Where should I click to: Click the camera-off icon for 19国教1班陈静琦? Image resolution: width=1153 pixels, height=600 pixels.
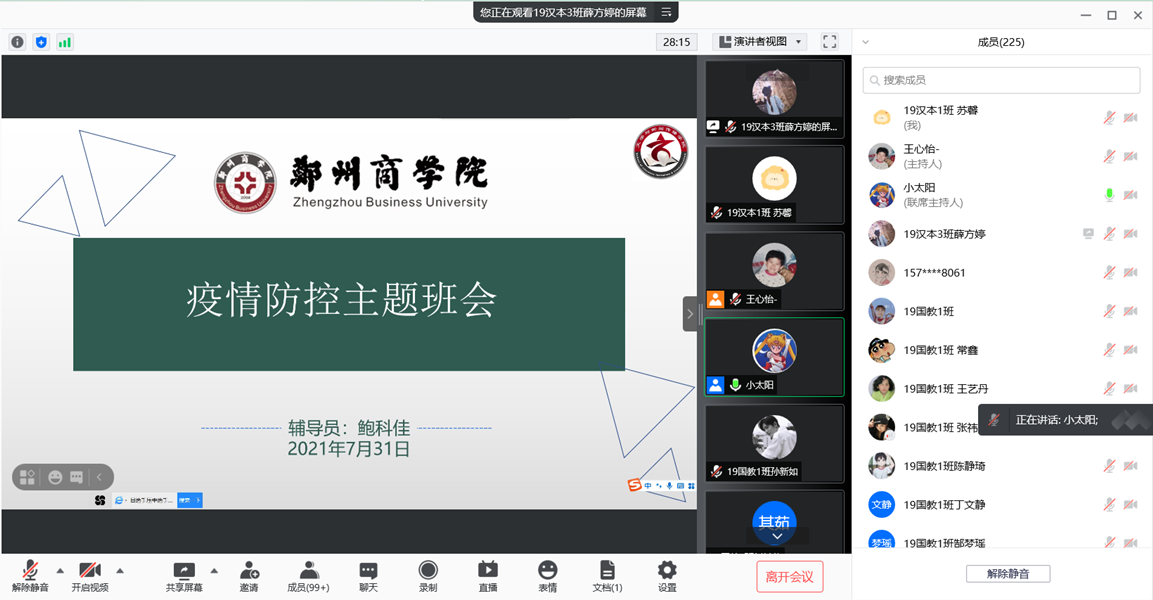coord(1131,466)
